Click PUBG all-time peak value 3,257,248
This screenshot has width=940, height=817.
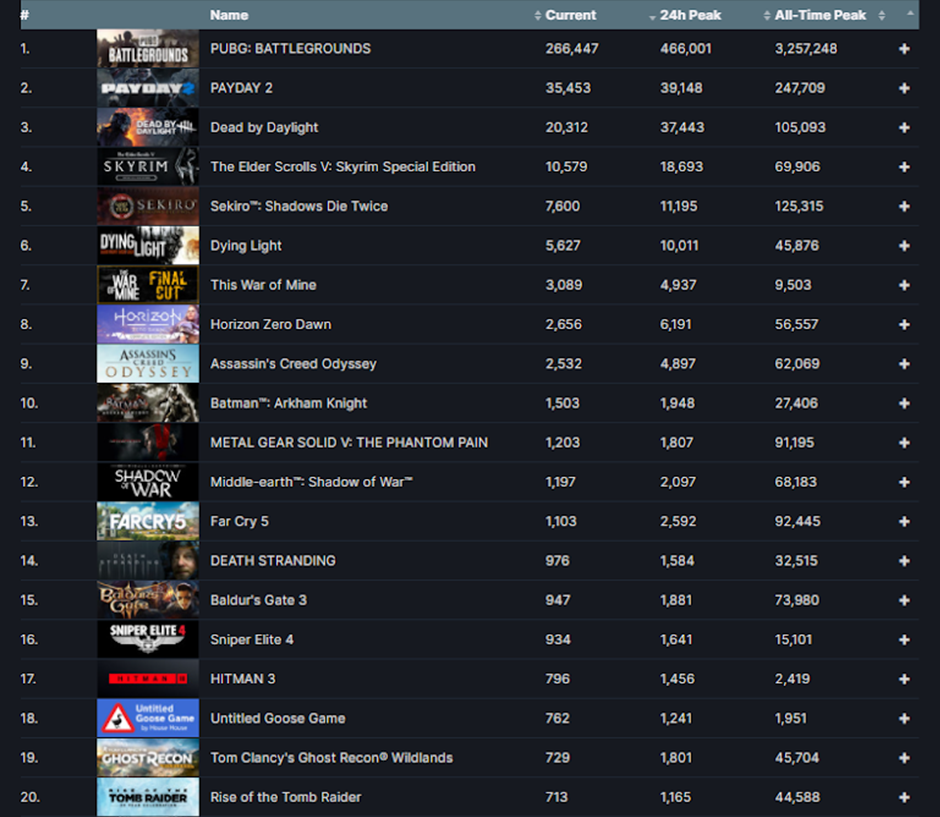[x=806, y=49]
